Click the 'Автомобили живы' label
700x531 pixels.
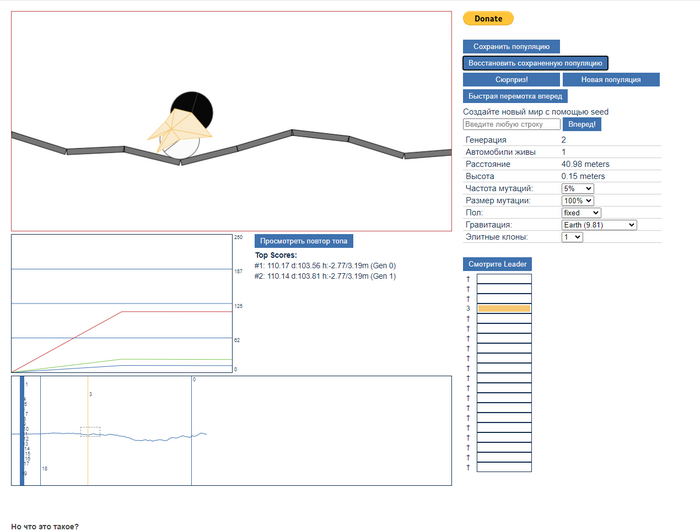500,152
